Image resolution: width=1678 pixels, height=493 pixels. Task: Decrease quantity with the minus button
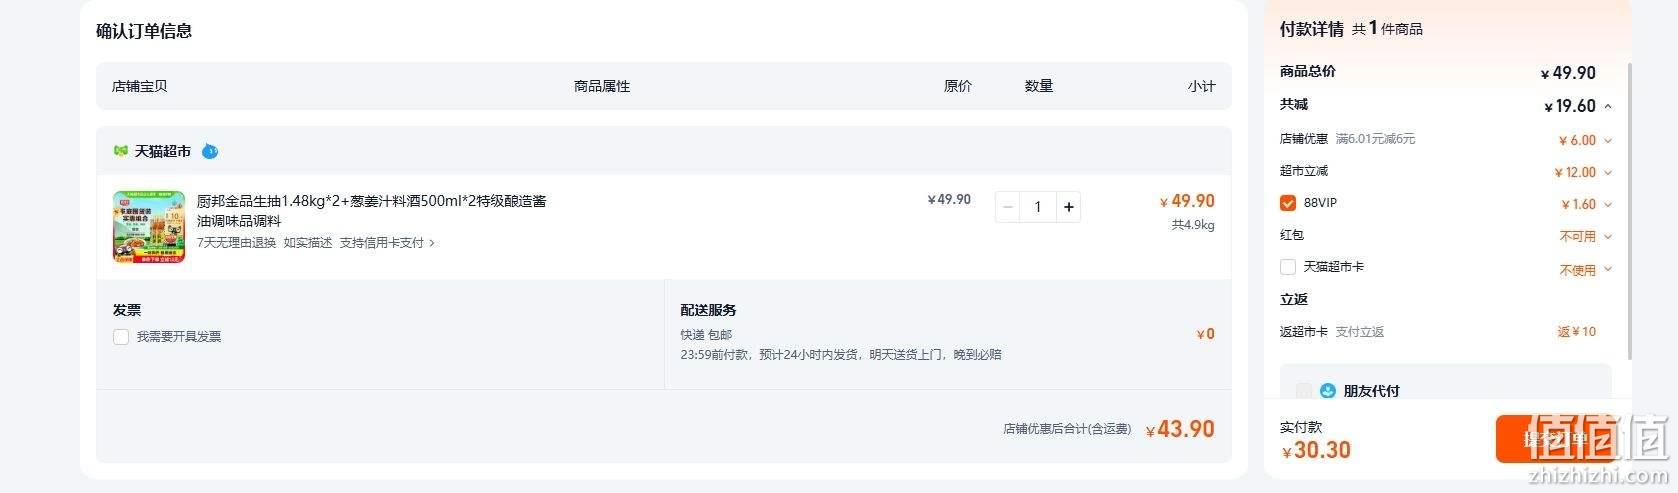tap(1008, 207)
